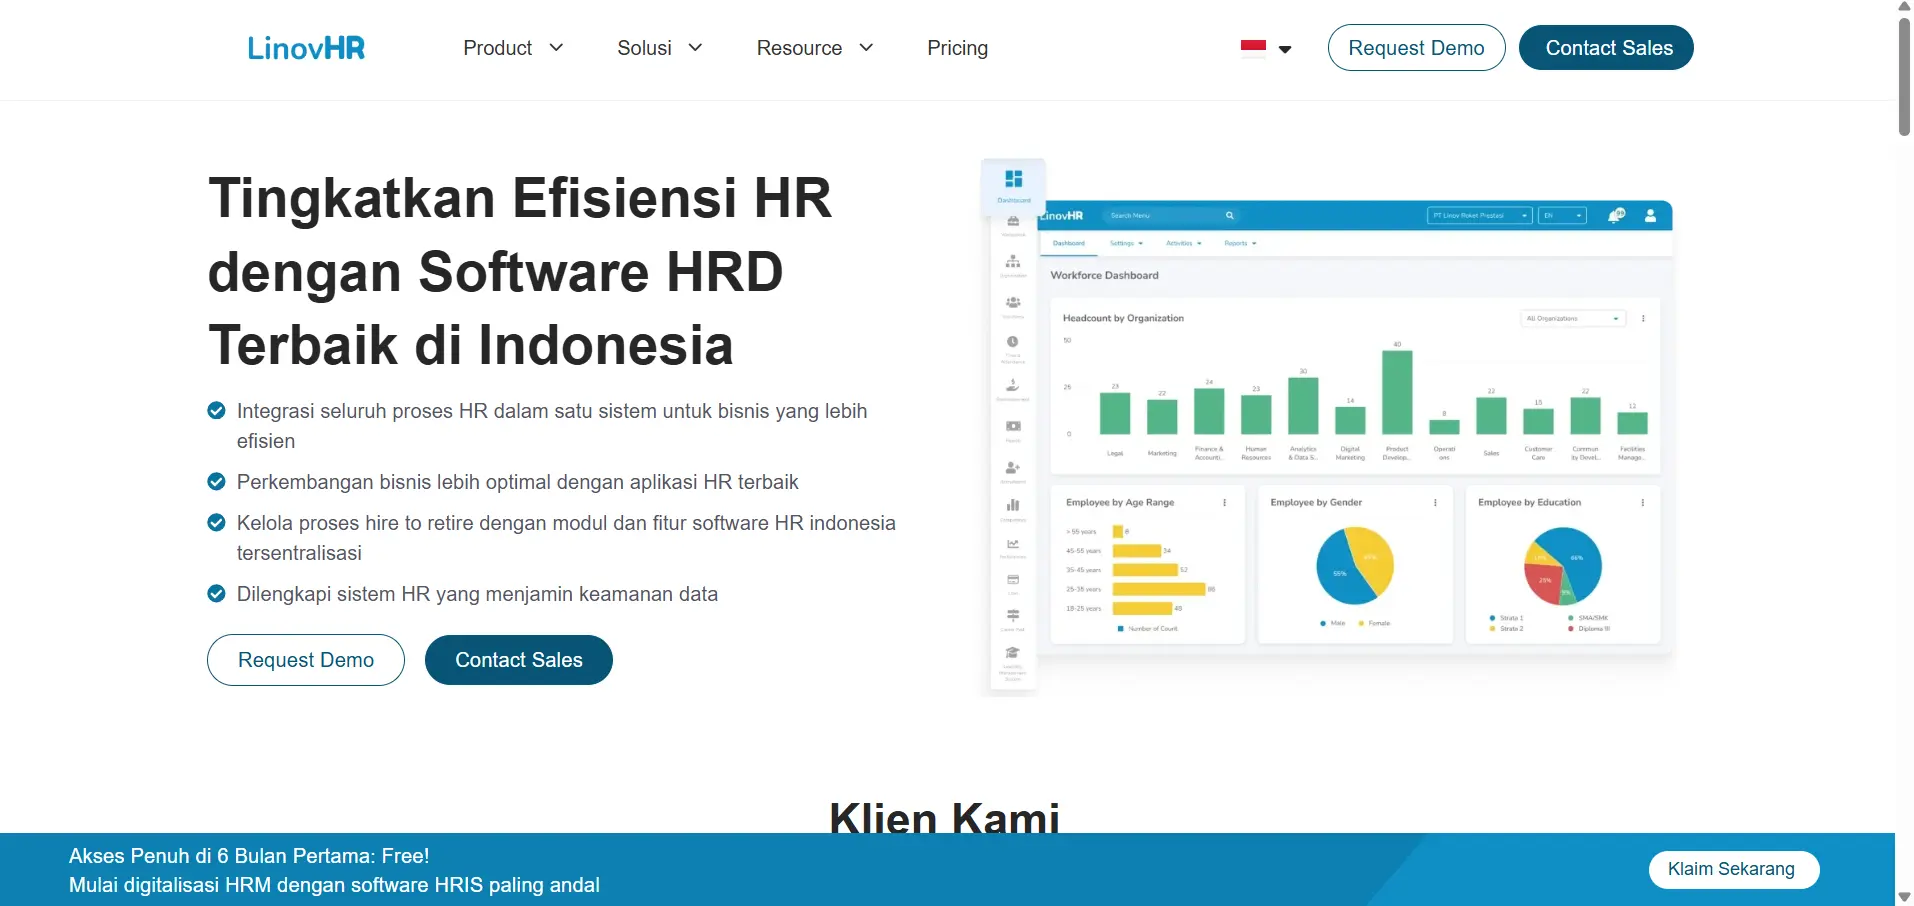The height and width of the screenshot is (906, 1914).
Task: Click the hand-with-coin reimbursement icon in the preview sidebar
Action: pos(1013,384)
